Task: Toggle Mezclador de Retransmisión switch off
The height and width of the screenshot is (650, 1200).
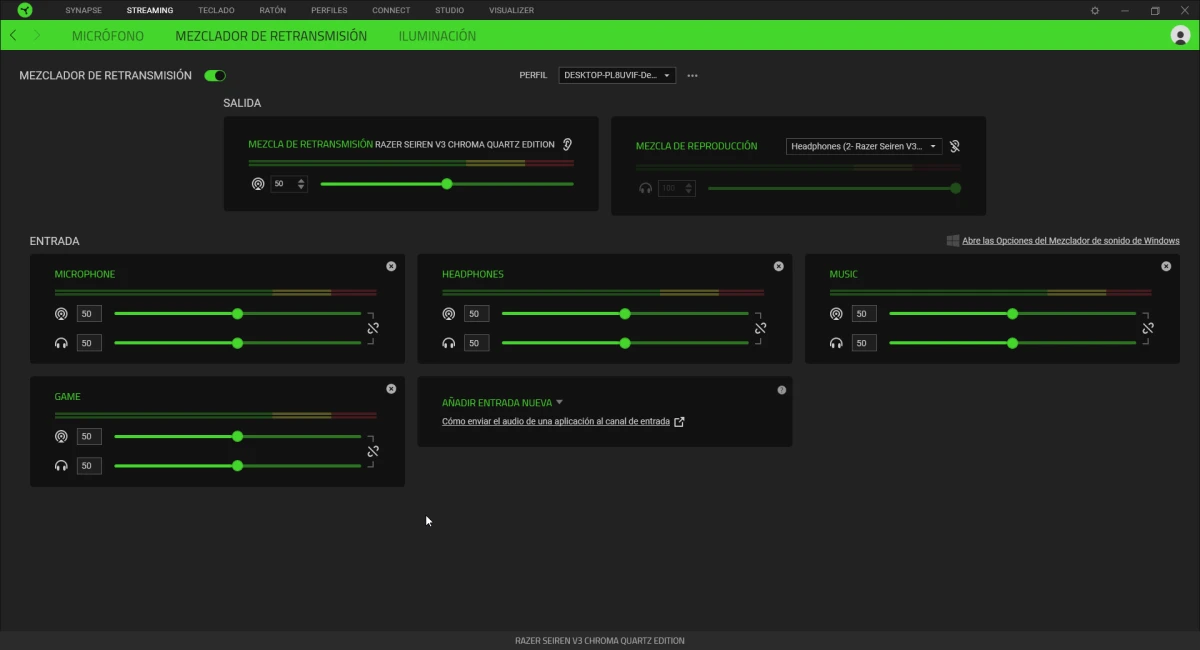Action: (x=215, y=75)
